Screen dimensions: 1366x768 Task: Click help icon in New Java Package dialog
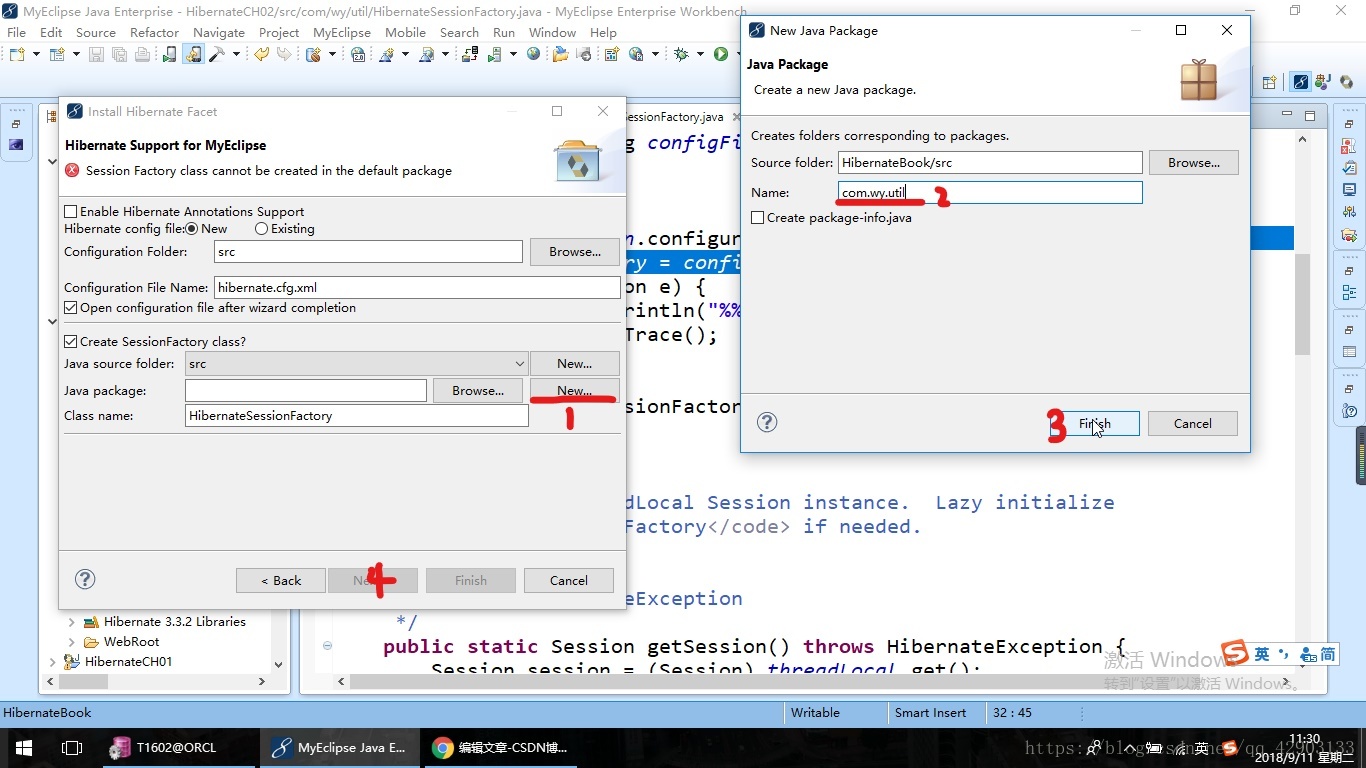(x=767, y=422)
